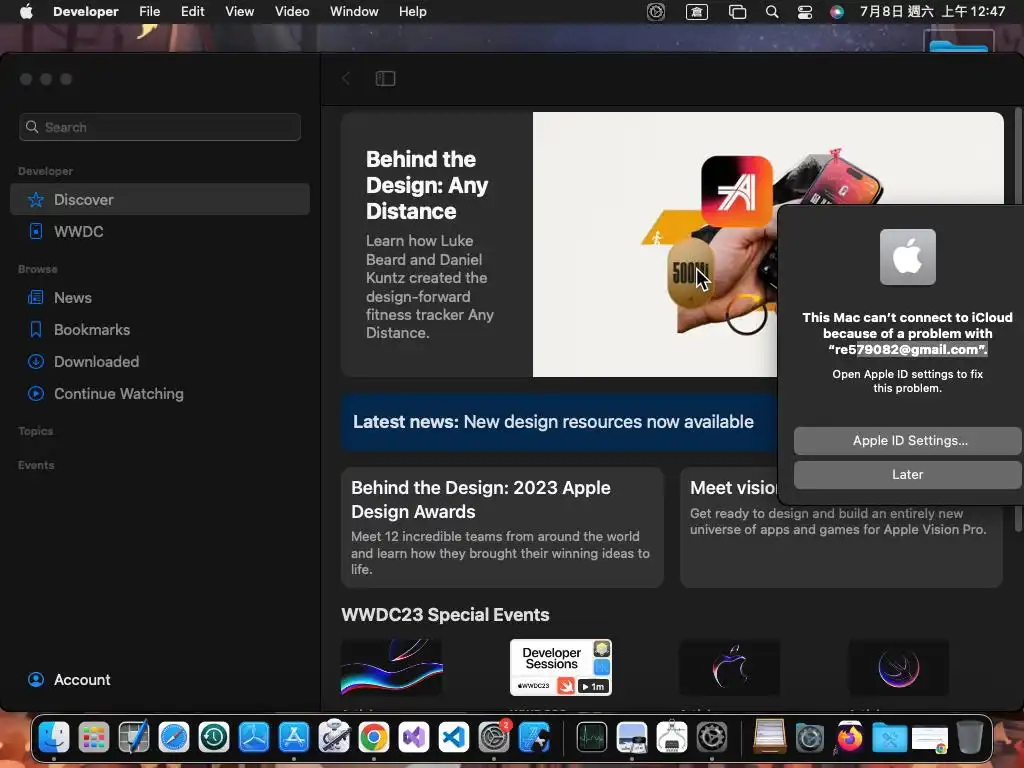Image resolution: width=1024 pixels, height=768 pixels.
Task: Click the date and time in menu bar
Action: pos(932,12)
